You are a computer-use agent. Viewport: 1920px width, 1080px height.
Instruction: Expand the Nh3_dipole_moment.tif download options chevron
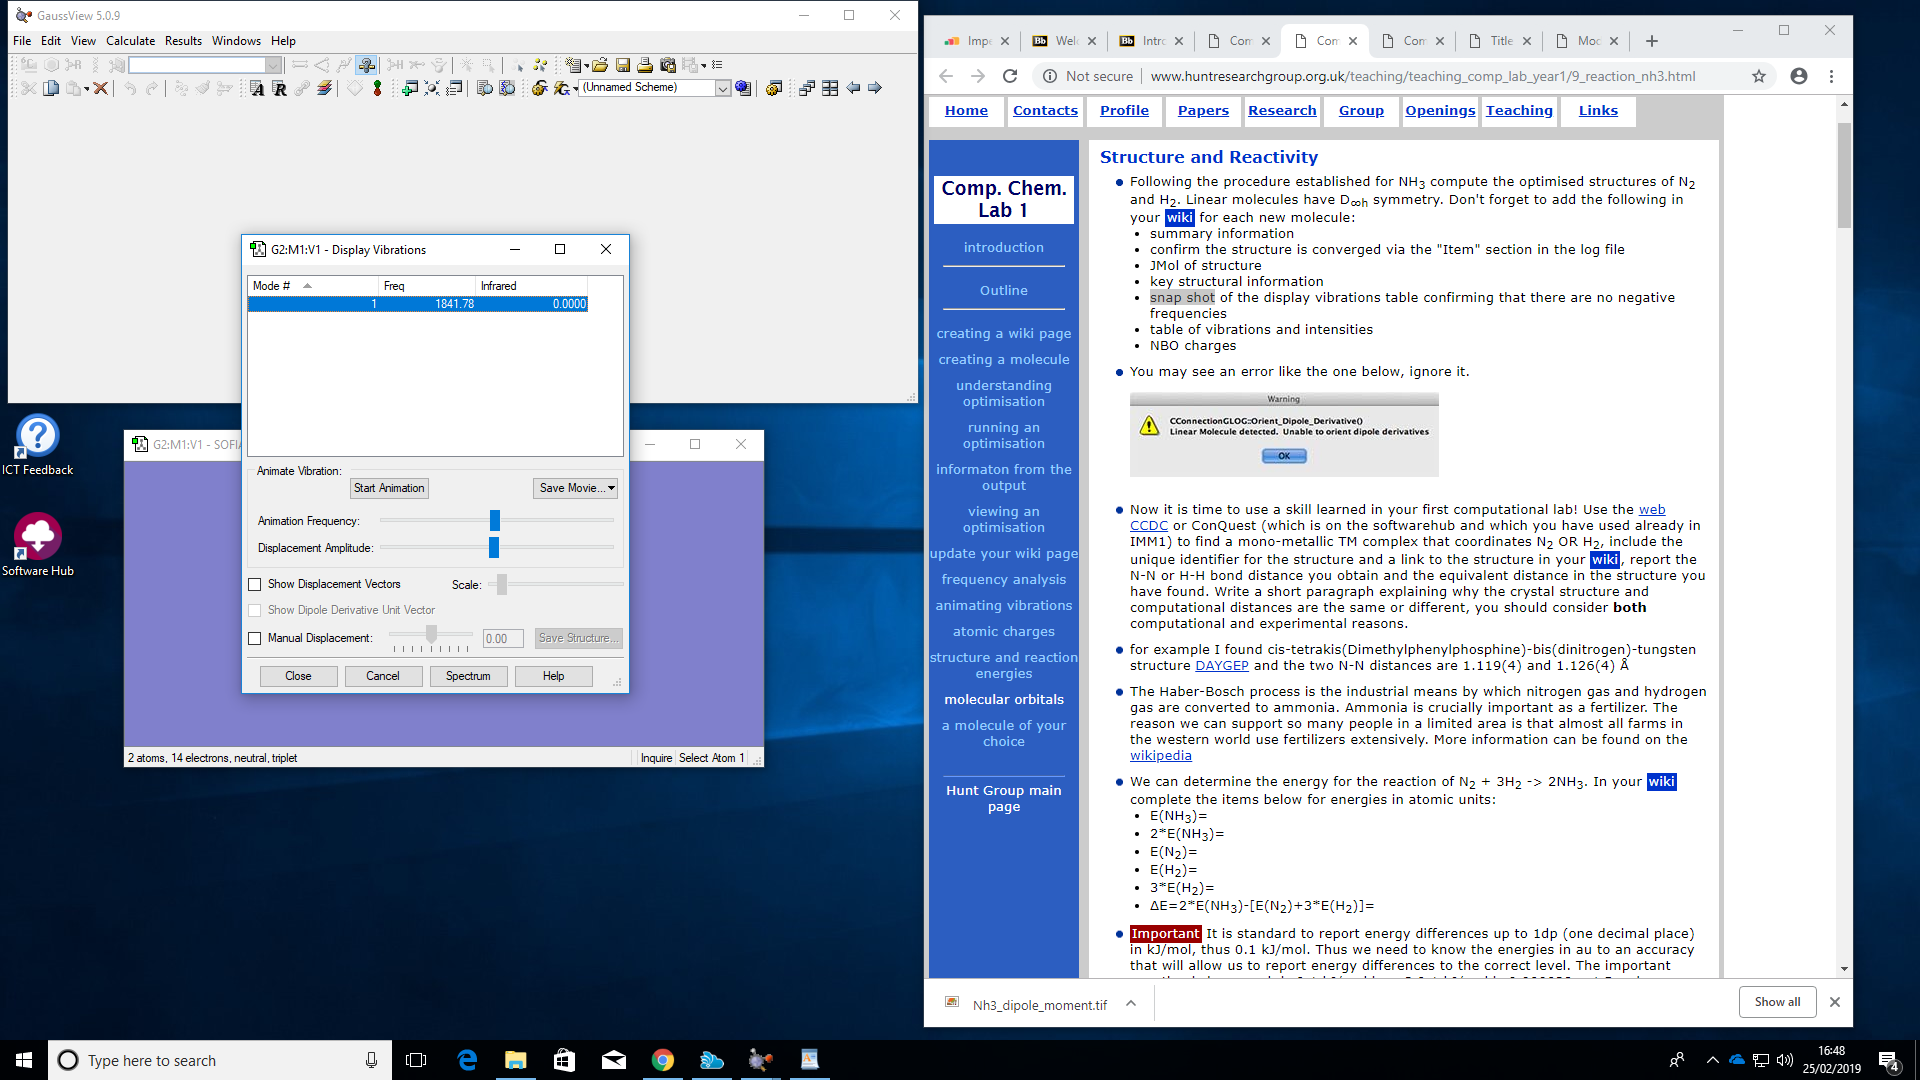(1131, 1003)
